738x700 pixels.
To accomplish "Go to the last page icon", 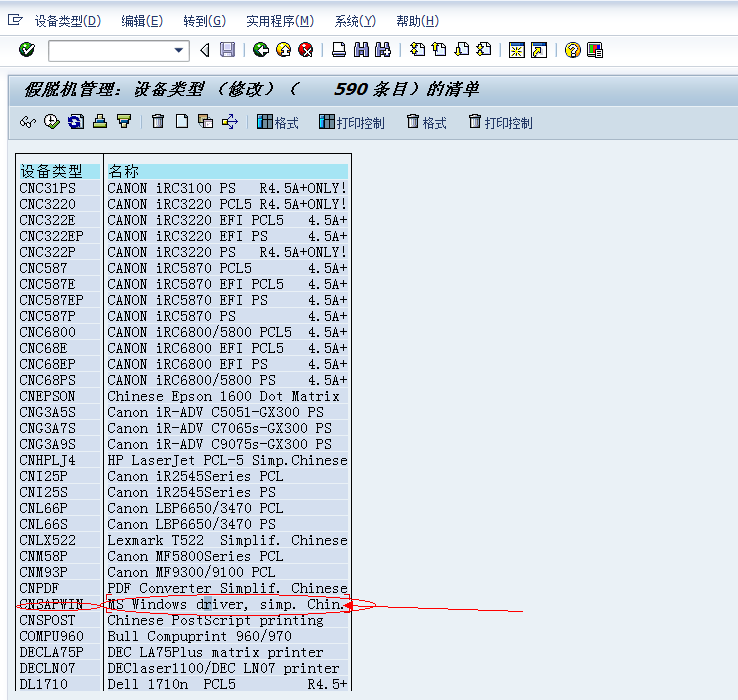I will tap(484, 49).
